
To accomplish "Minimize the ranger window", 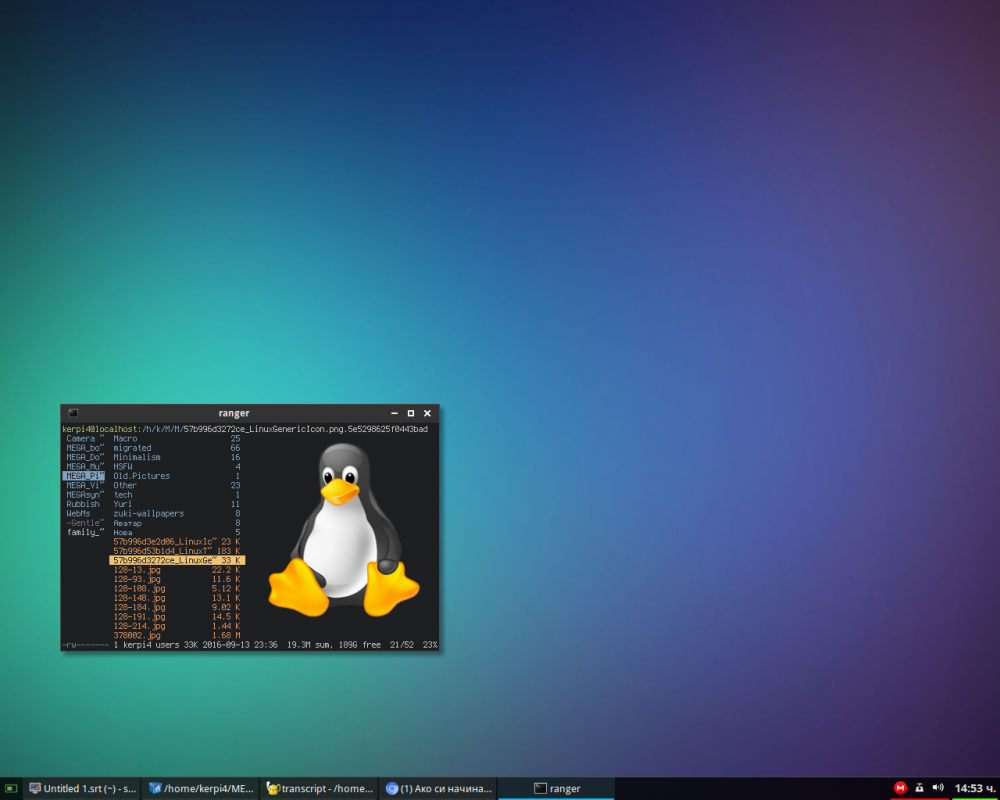I will [x=394, y=413].
